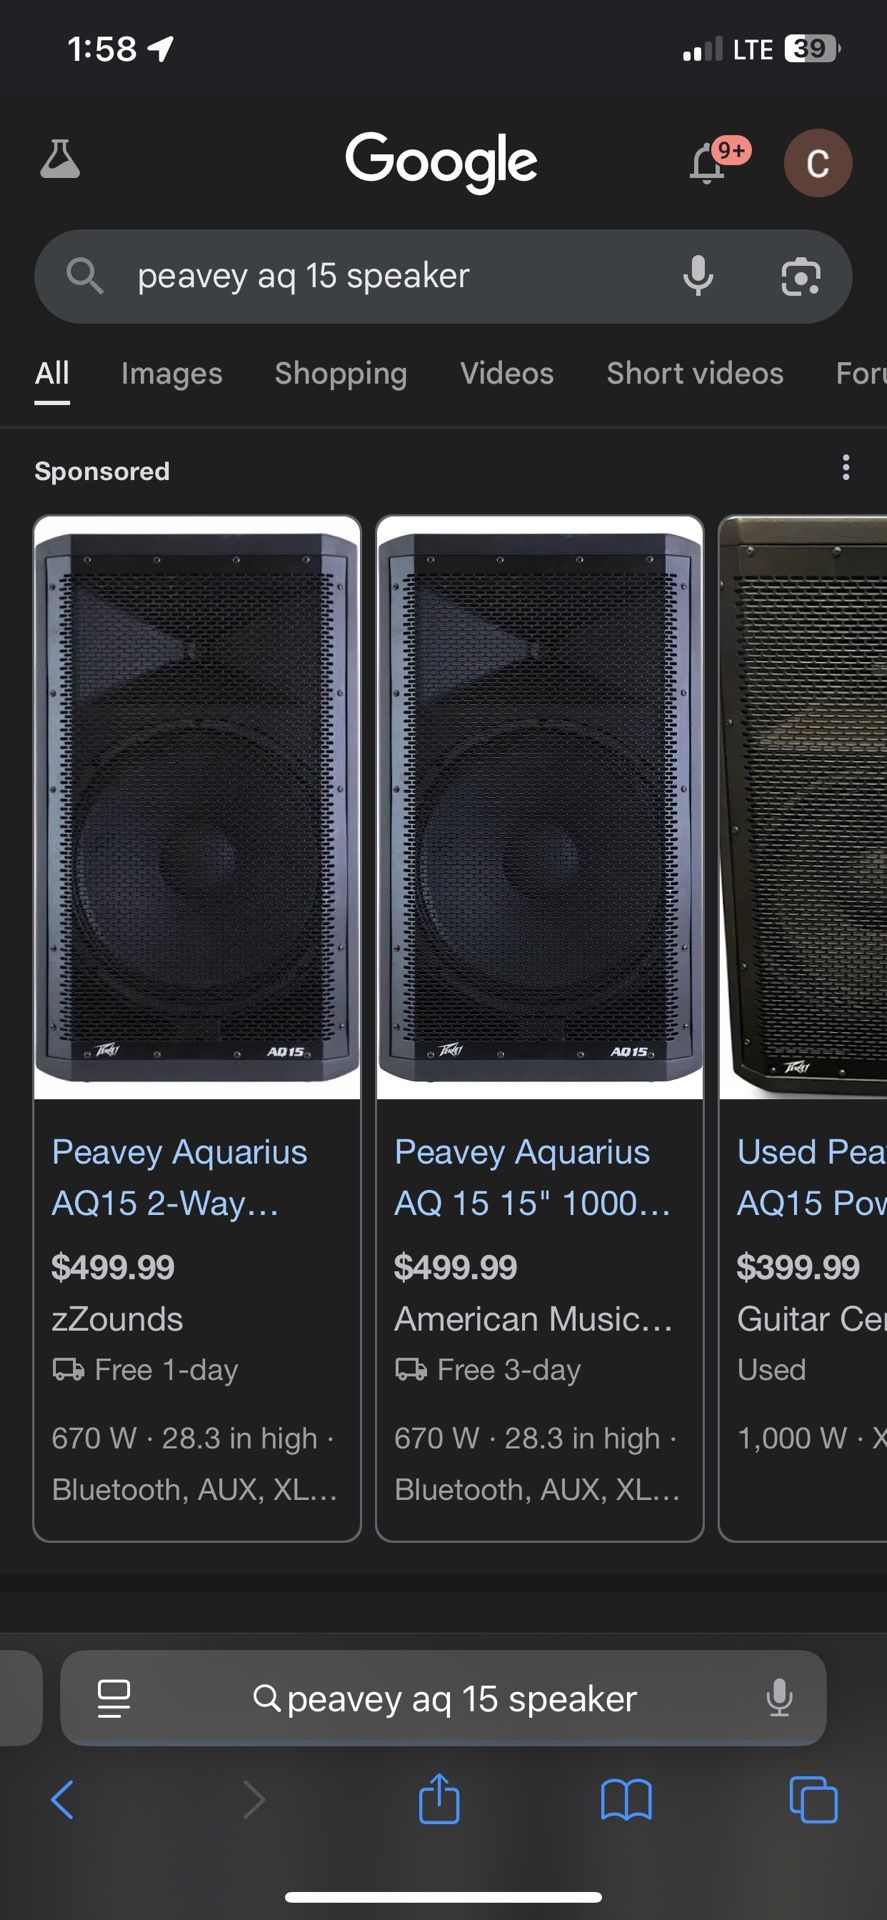Tap the address bar microphone icon
The height and width of the screenshot is (1920, 887).
tap(779, 1698)
